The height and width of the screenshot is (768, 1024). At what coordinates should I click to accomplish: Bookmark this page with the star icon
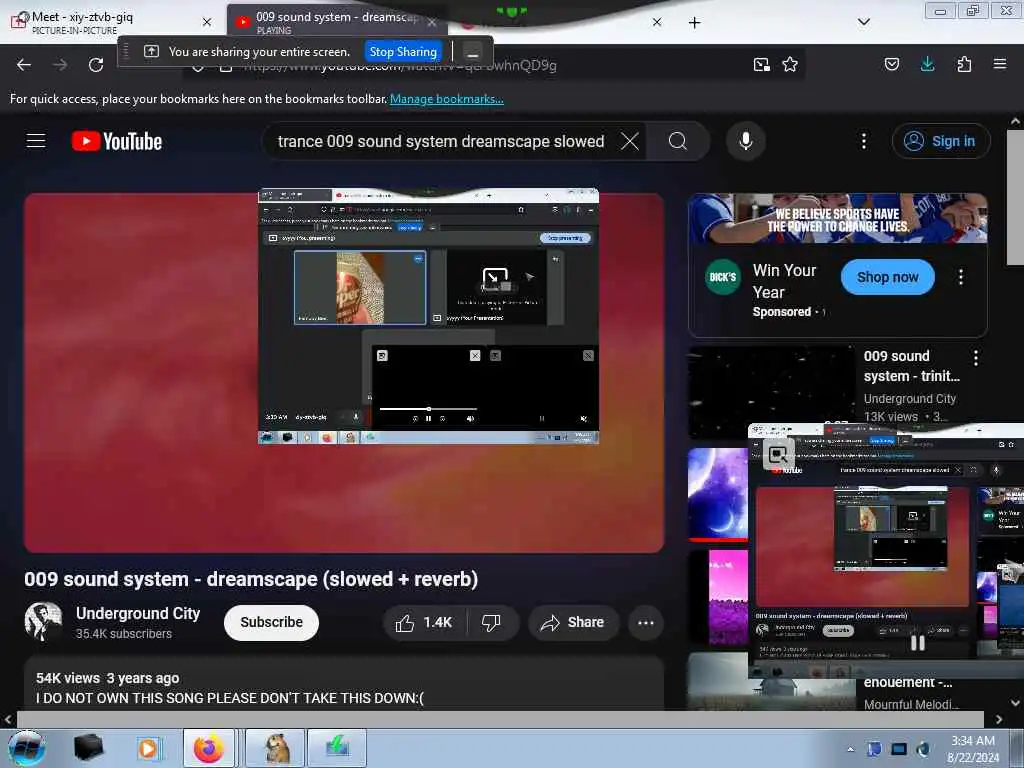(x=790, y=65)
